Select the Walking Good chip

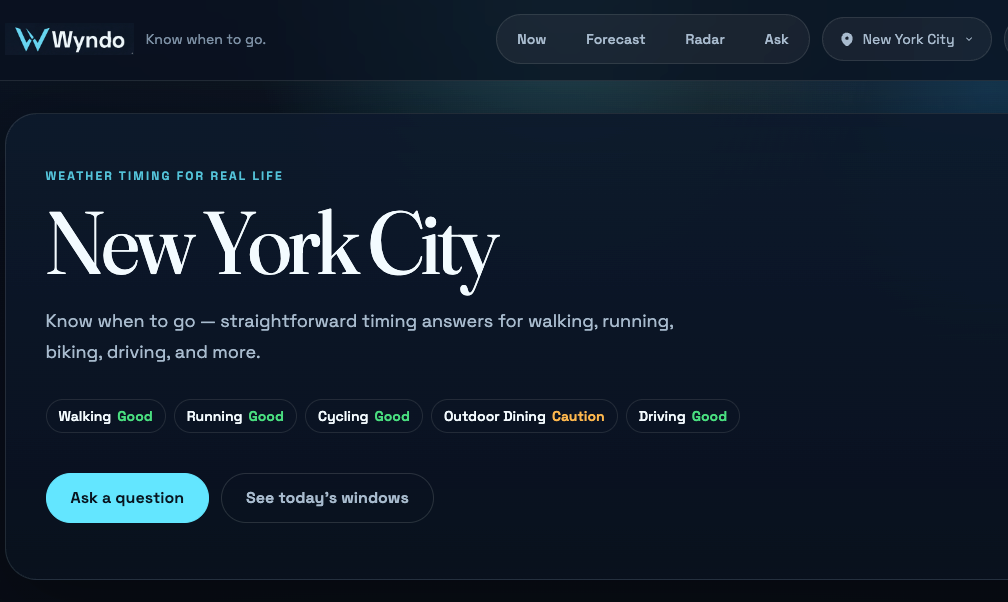tap(105, 416)
